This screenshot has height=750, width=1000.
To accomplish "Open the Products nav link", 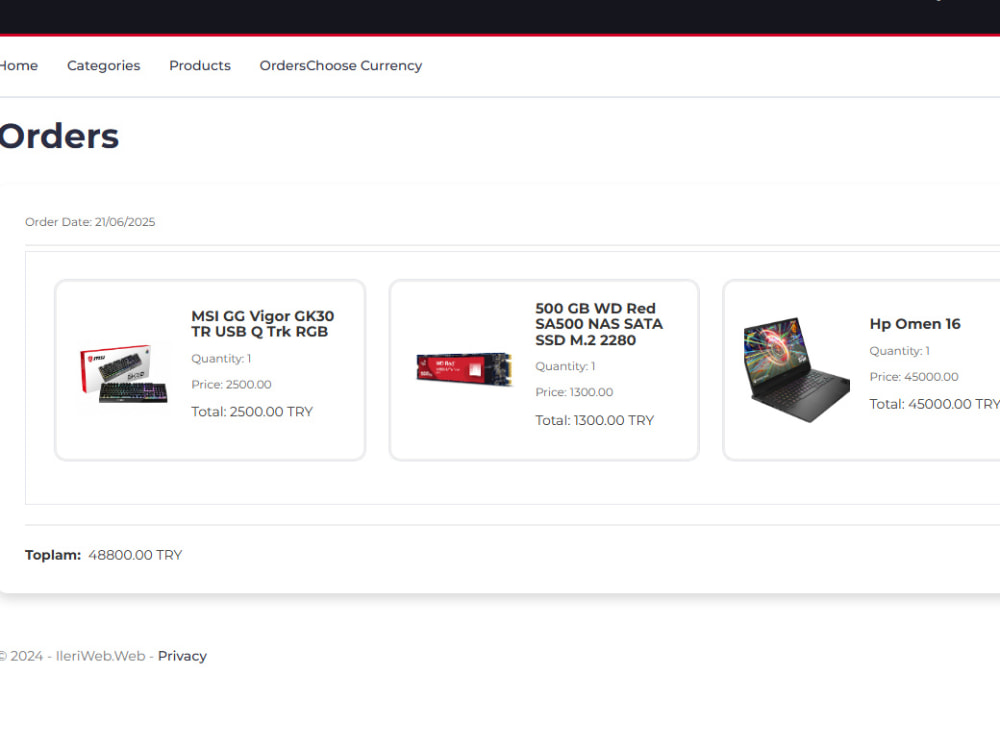I will (200, 66).
